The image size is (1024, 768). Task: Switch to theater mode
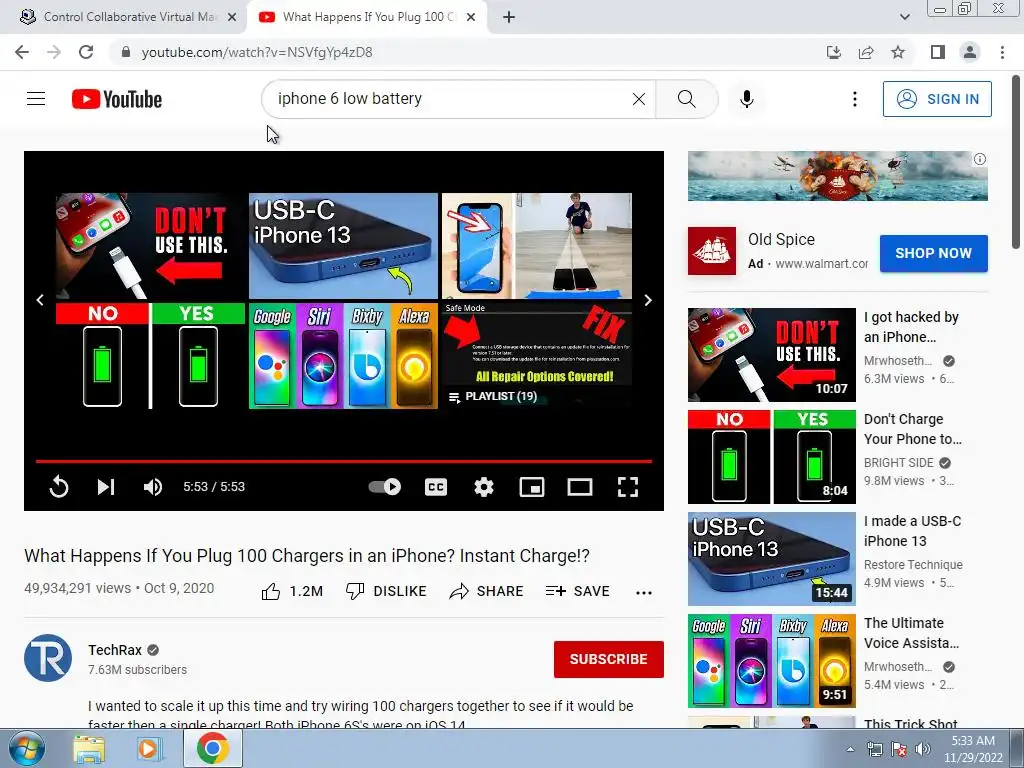point(580,487)
